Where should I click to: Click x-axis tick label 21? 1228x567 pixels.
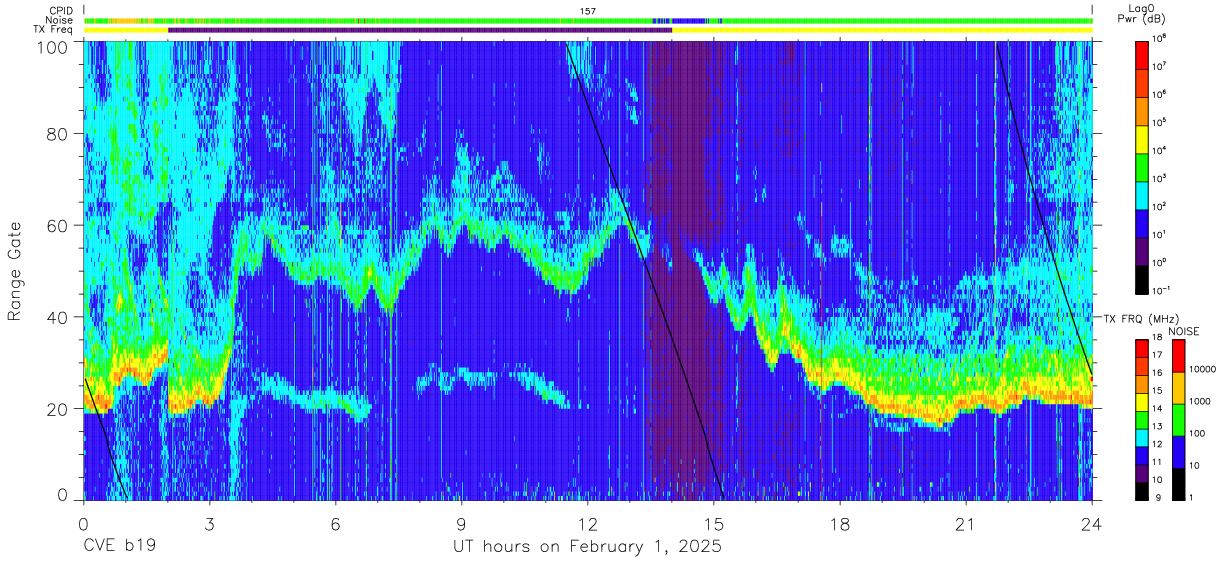(x=966, y=523)
